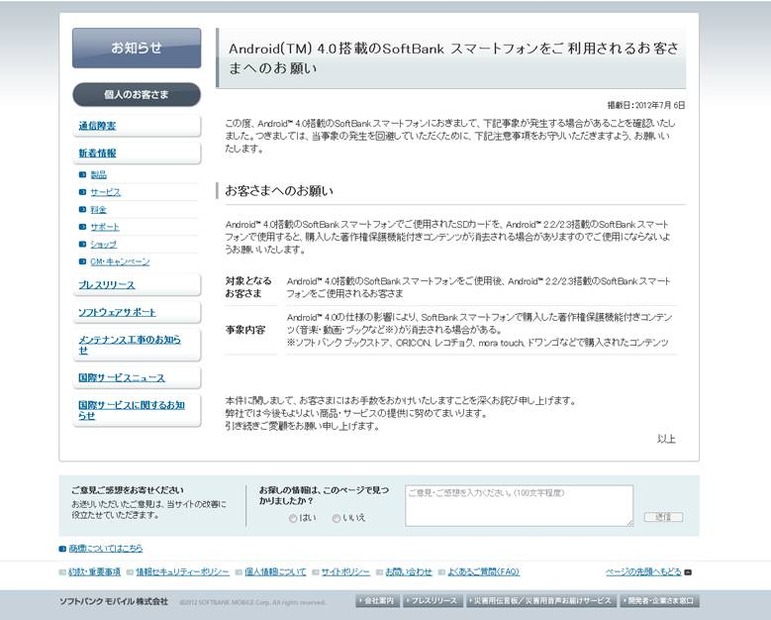Open the 製品 sub-link
Viewport: 771px width, 620px height.
pos(98,175)
